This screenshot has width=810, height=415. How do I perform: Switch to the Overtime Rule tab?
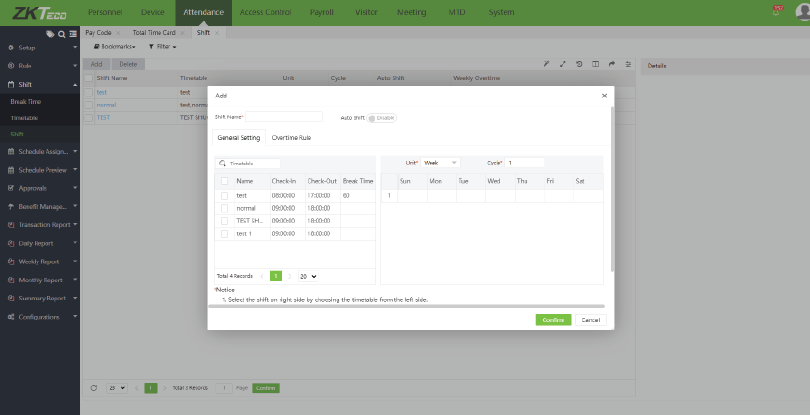291,138
